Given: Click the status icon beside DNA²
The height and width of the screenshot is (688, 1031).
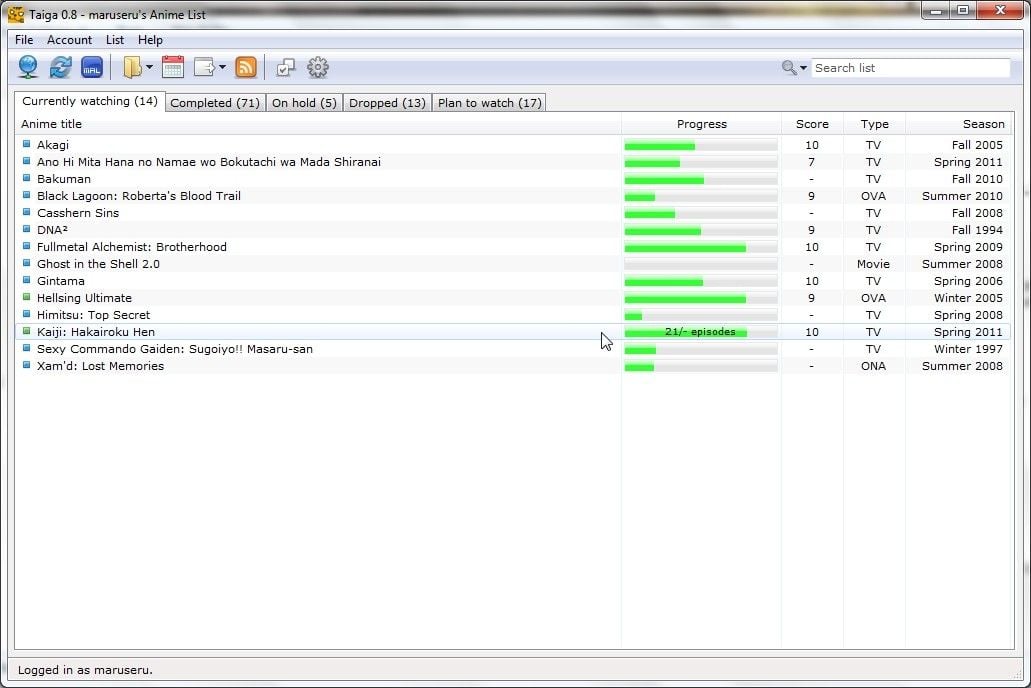Looking at the screenshot, I should [26, 230].
